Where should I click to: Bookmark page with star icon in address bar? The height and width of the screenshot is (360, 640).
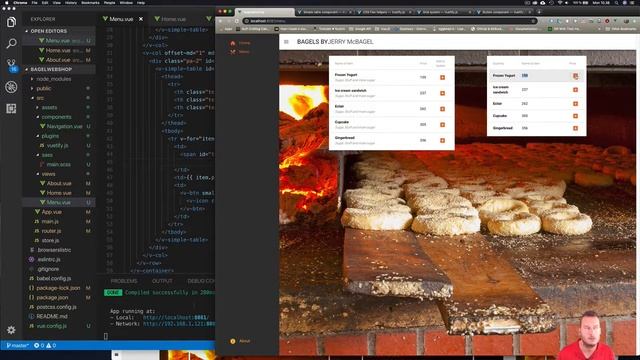[x=533, y=21]
